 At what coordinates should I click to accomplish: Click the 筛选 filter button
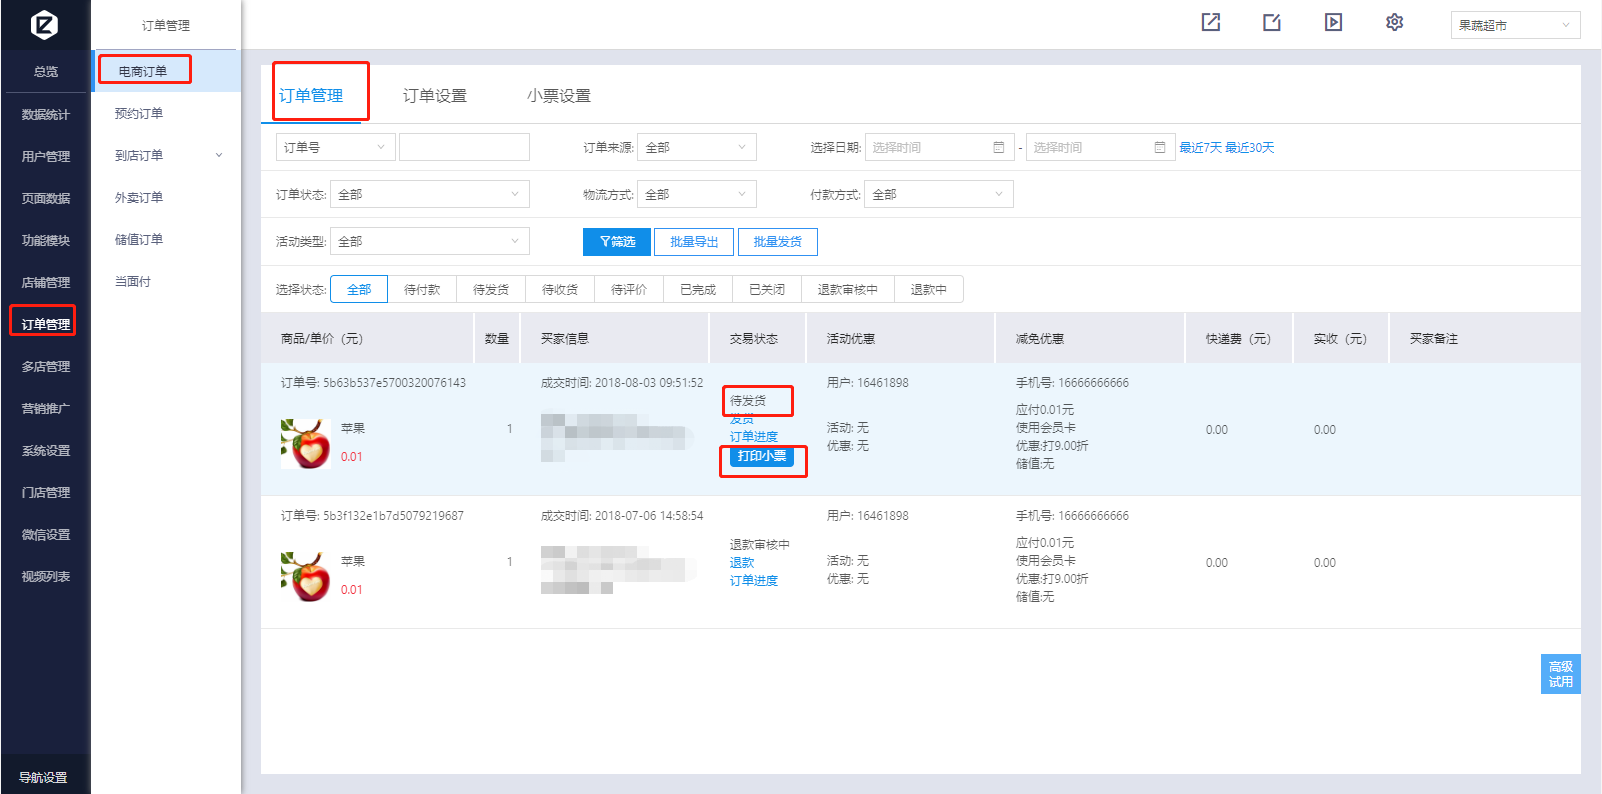point(617,242)
